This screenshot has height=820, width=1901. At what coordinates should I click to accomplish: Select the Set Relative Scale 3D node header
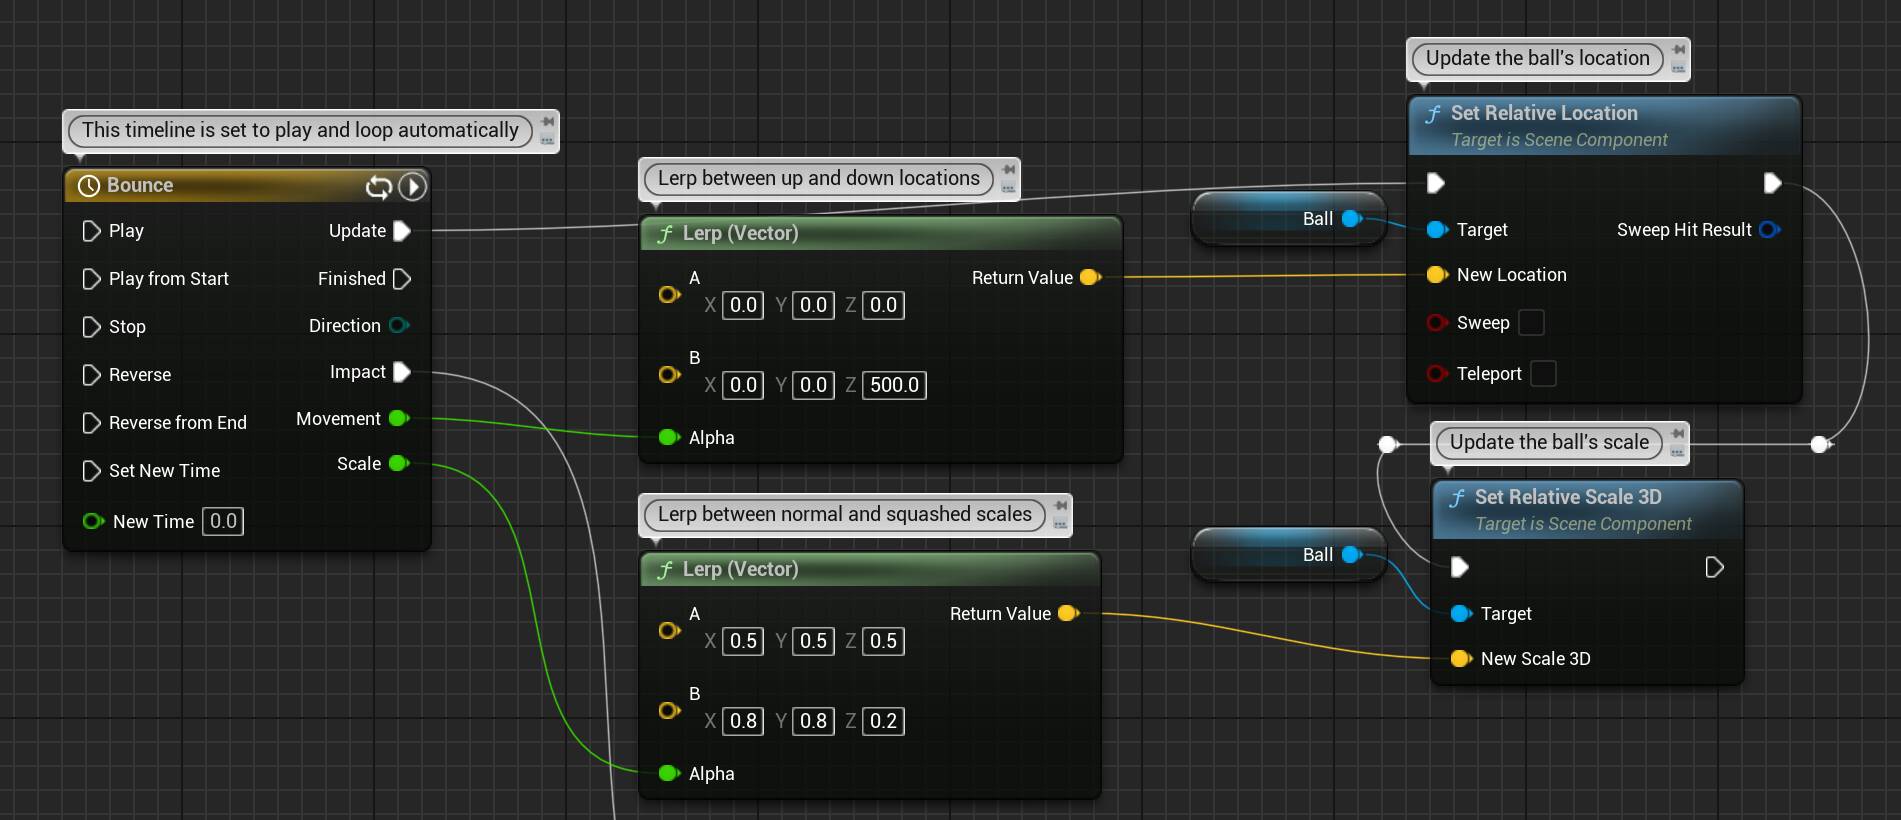[x=1587, y=510]
